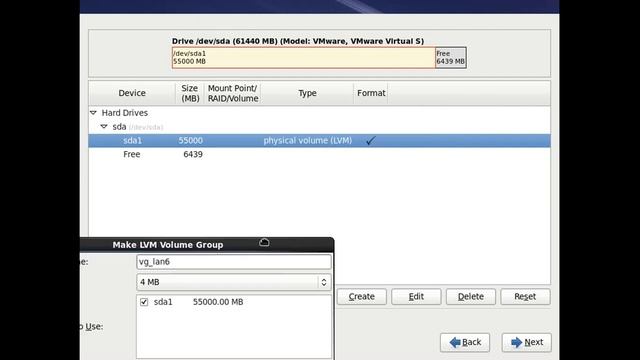This screenshot has height=360, width=640.
Task: Collapse the Hard Drives tree node
Action: click(x=93, y=113)
